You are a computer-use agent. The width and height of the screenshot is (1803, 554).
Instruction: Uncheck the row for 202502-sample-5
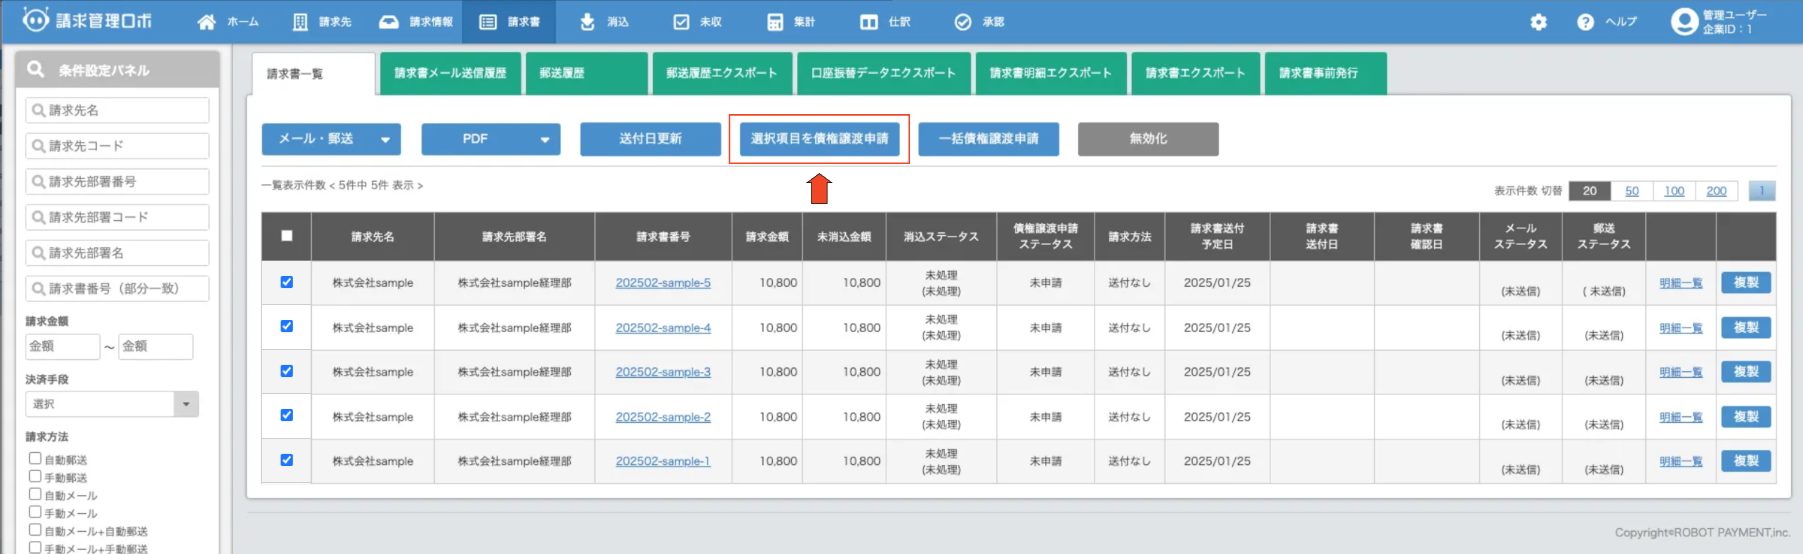pyautogui.click(x=287, y=282)
